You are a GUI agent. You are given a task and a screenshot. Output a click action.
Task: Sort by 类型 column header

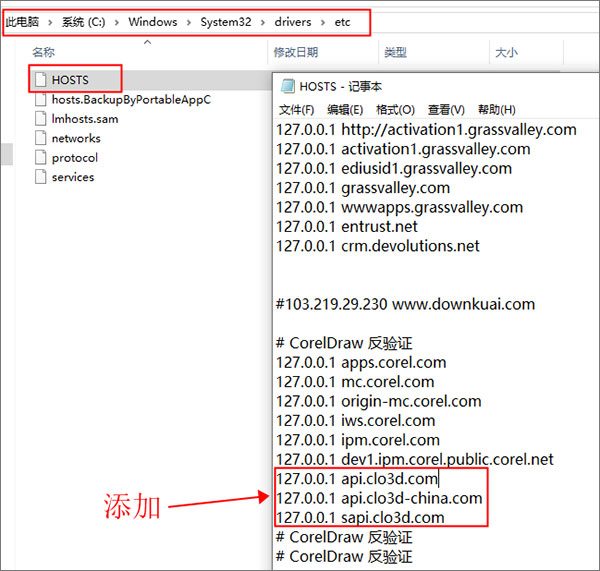click(x=395, y=52)
